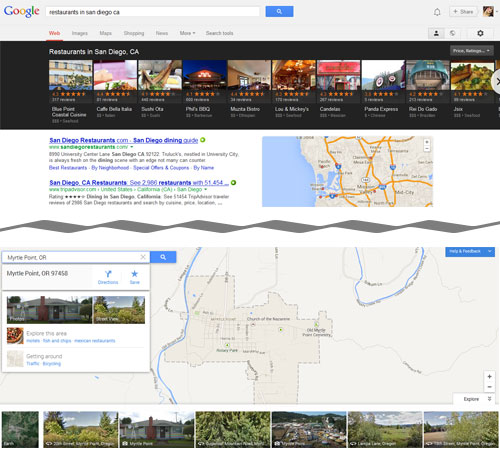Click the Explore button label
The width and height of the screenshot is (500, 450).
[471, 399]
